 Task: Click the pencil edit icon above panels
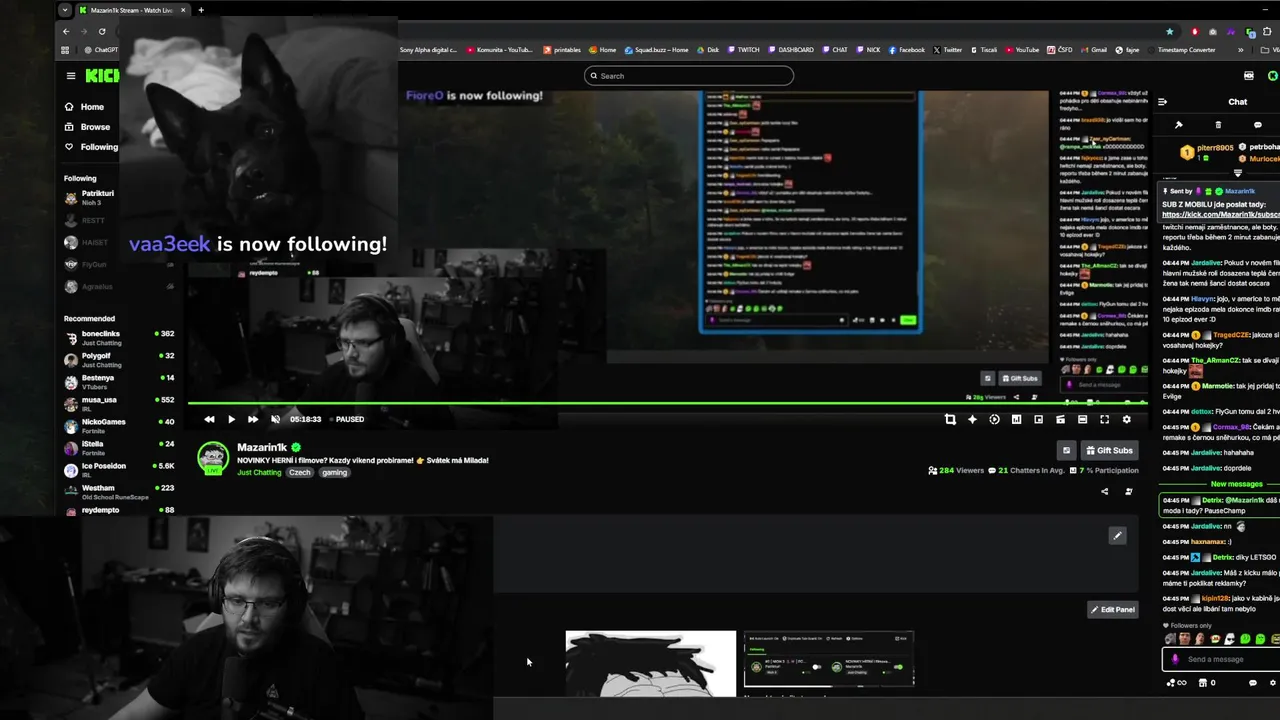(x=1117, y=536)
